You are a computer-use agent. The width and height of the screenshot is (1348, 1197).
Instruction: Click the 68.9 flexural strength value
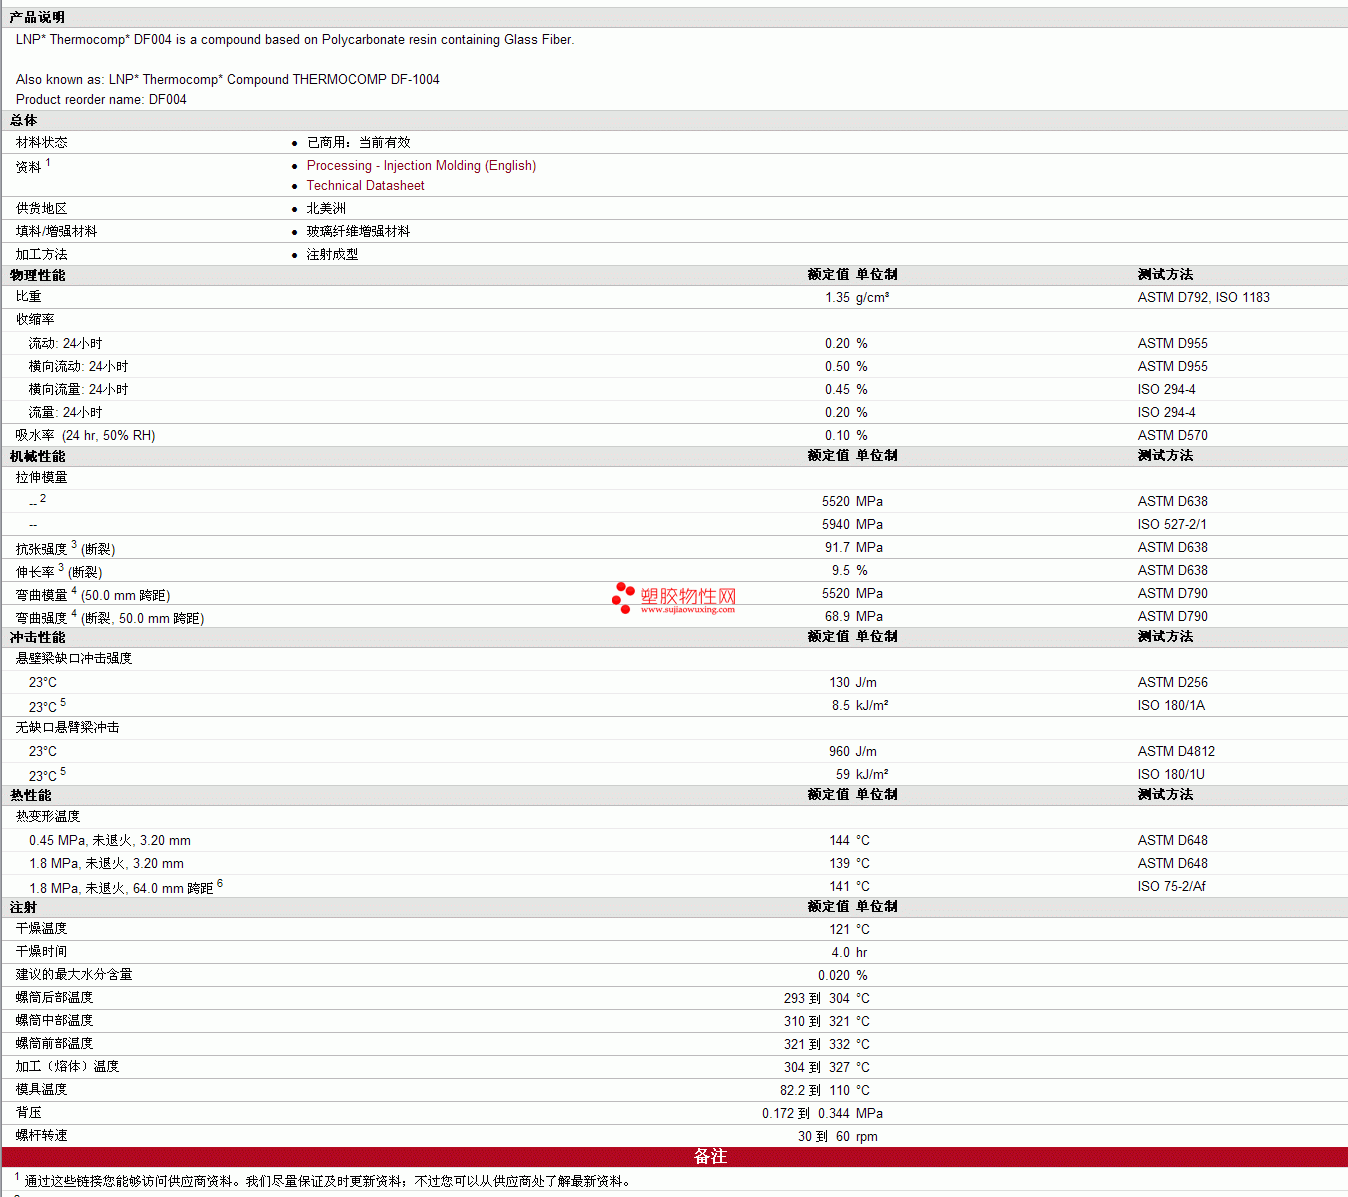837,617
